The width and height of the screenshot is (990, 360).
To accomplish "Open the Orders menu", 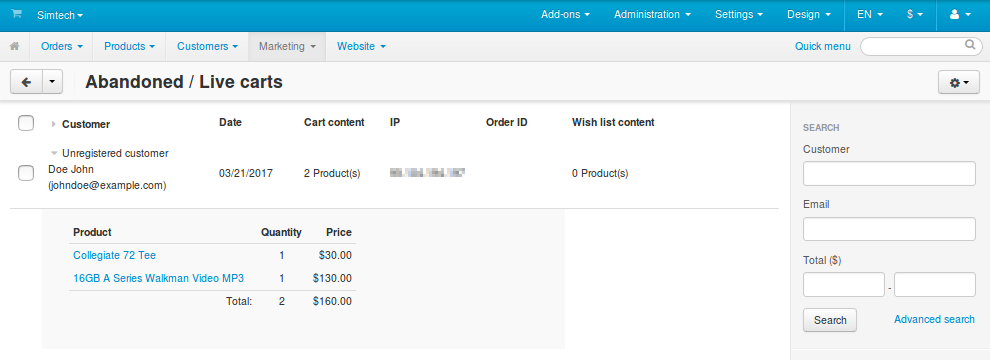I will 62,46.
